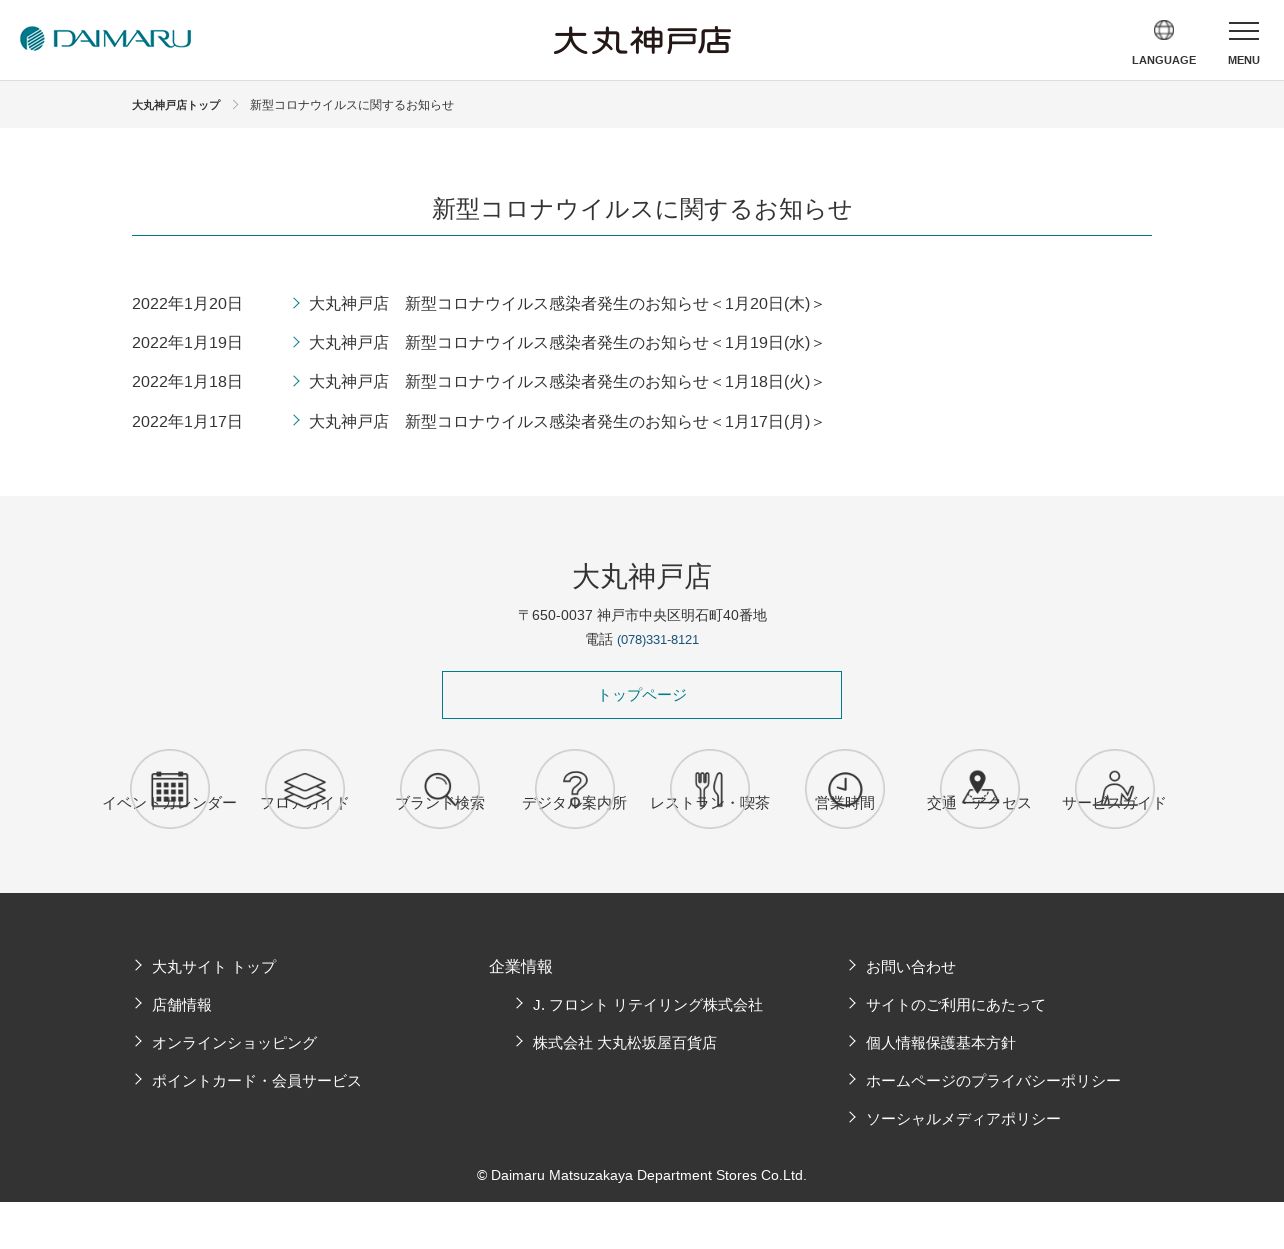Open the Restaurant & Cafe fork icon
Screen dimensions: 1284x1249
pyautogui.click(x=710, y=789)
